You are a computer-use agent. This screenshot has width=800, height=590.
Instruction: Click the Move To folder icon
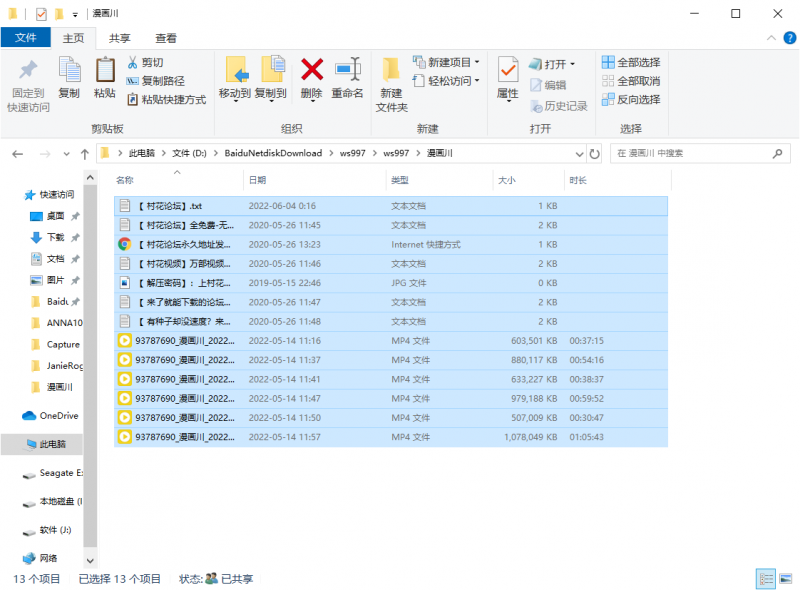click(x=235, y=71)
